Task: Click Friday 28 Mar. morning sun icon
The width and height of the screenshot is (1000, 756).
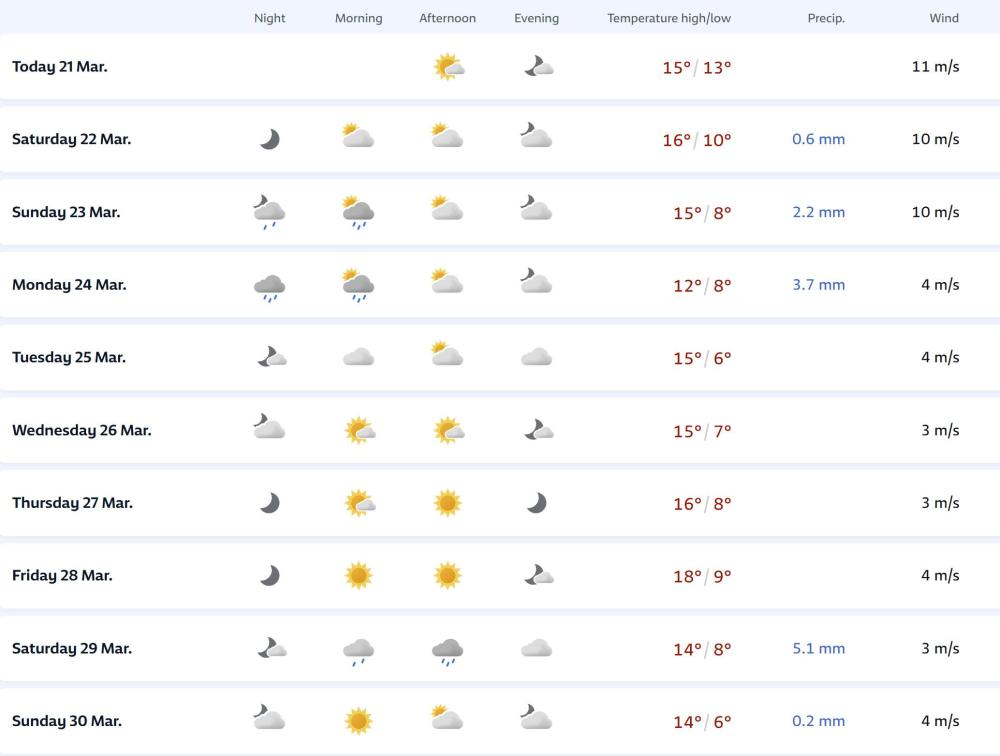Action: coord(358,575)
